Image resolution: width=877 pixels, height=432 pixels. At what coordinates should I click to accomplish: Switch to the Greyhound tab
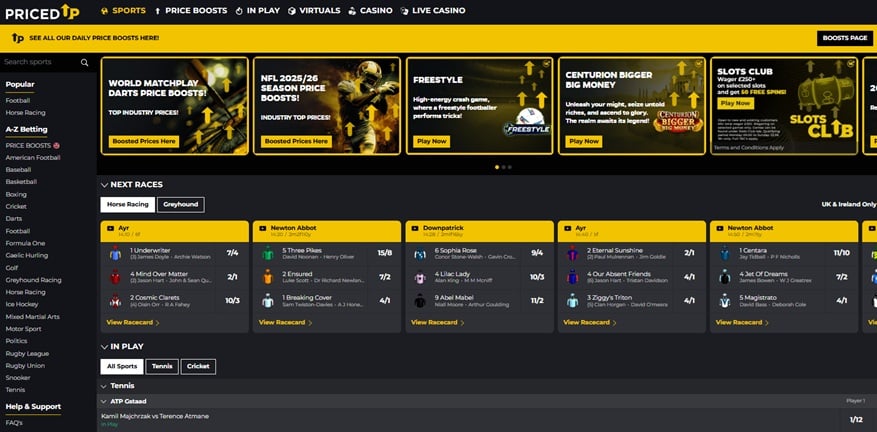181,205
